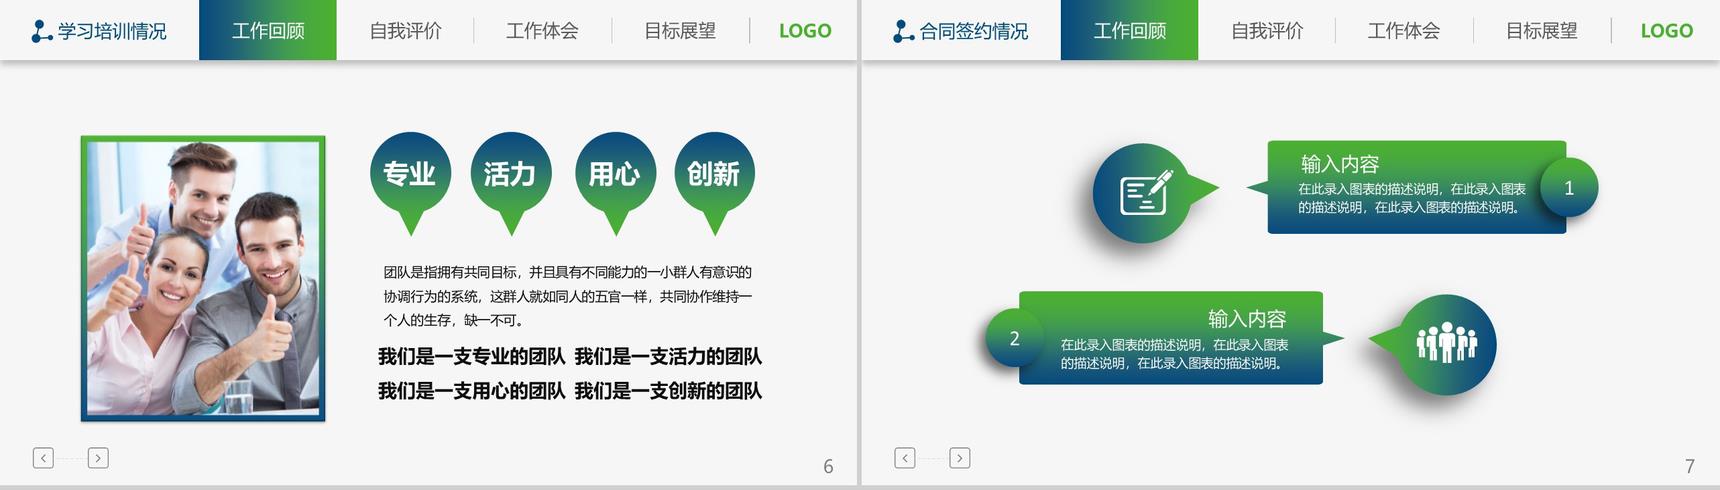Click the team thumbs-up photo

(203, 278)
